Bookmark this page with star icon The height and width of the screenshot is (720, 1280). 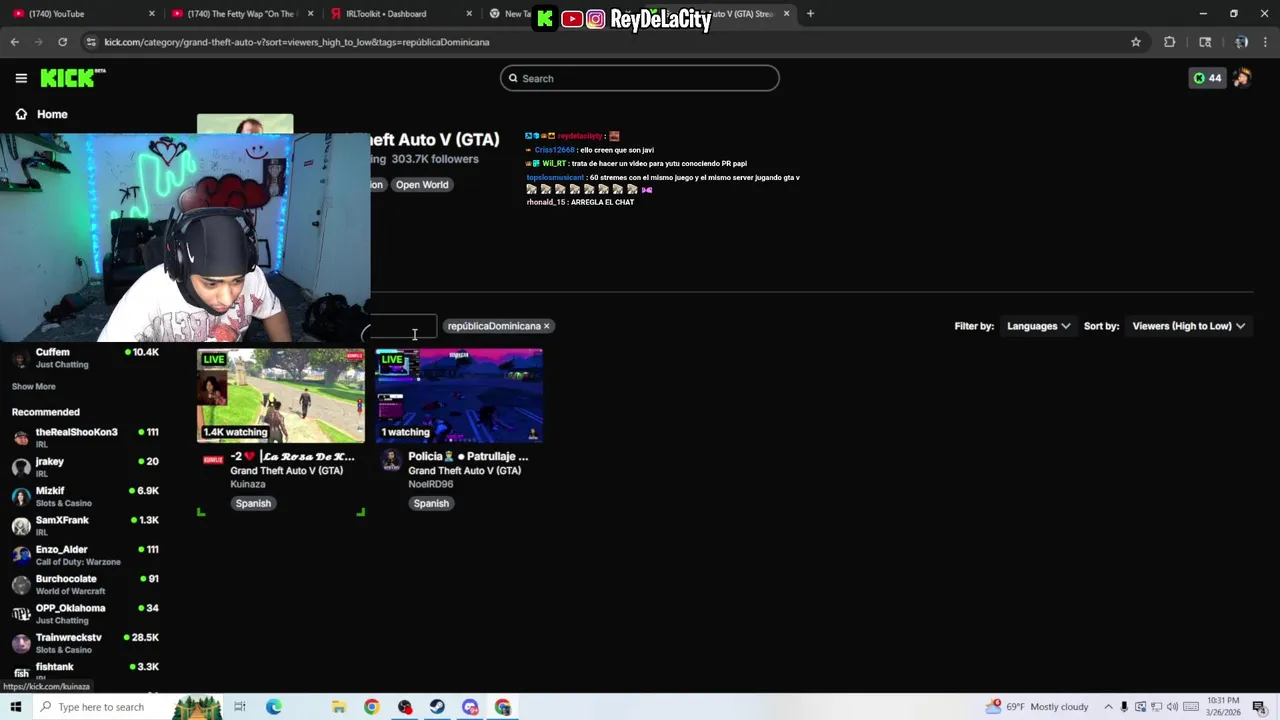tap(1136, 42)
